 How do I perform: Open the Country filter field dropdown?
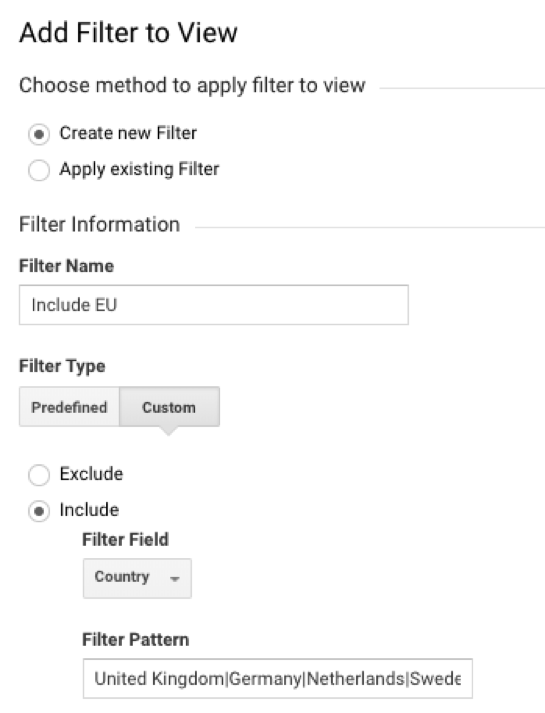pyautogui.click(x=137, y=578)
